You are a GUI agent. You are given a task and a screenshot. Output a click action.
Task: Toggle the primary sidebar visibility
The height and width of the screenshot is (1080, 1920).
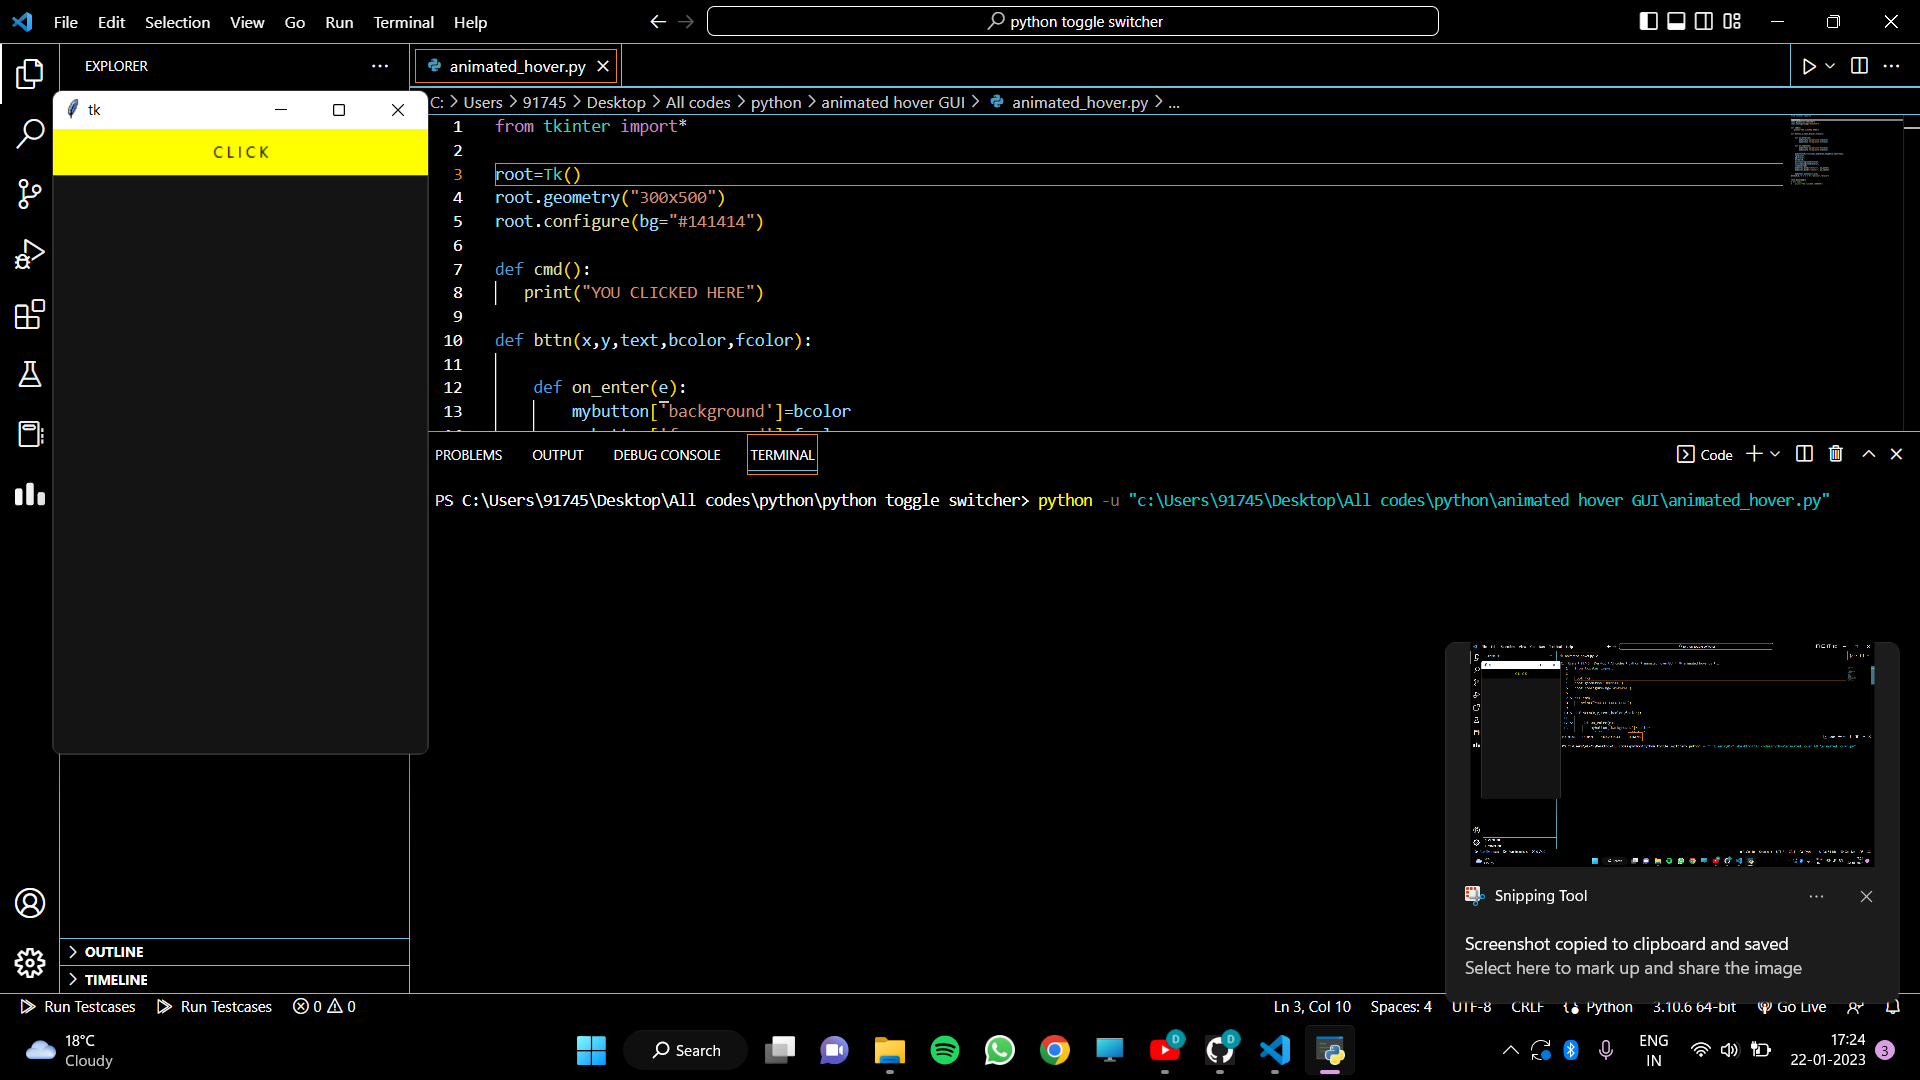coord(1648,21)
